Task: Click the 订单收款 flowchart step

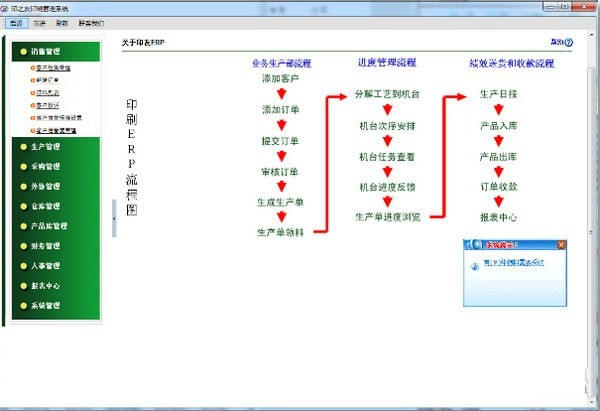Action: click(499, 186)
